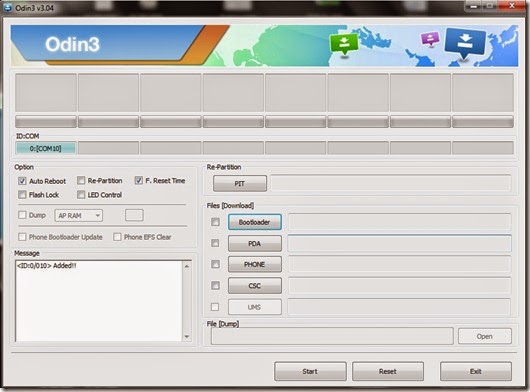Click the first progress bar slot
The height and width of the screenshot is (392, 530).
point(46,121)
